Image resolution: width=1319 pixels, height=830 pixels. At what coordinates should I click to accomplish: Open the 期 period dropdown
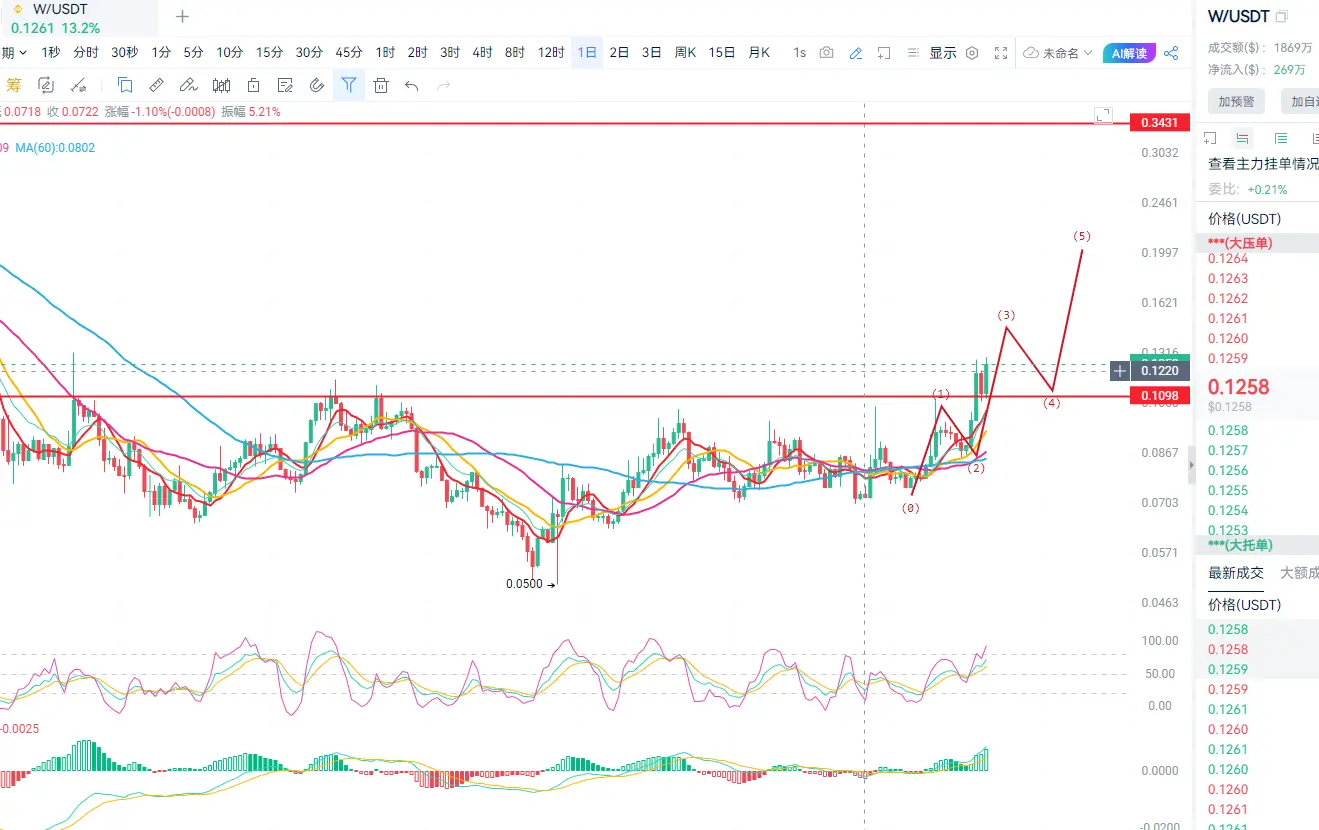click(x=15, y=53)
